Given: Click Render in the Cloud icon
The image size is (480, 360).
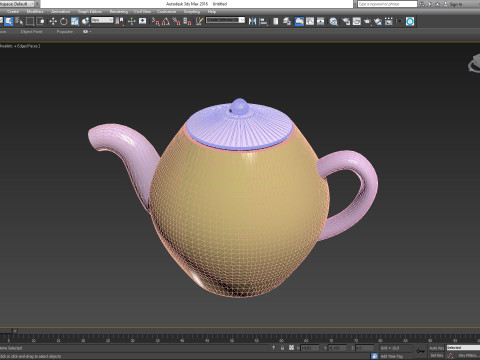Looking at the screenshot, I should click(378, 21).
